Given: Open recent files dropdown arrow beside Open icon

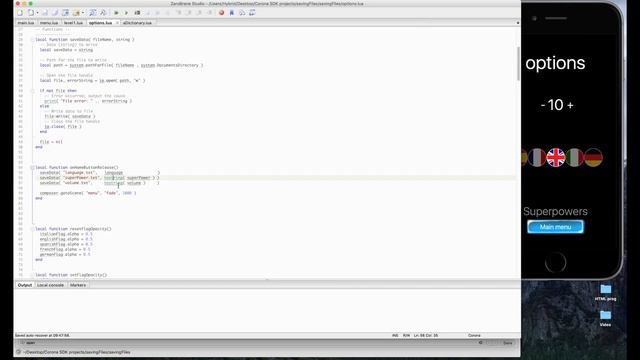Looking at the screenshot, I should [38, 13].
